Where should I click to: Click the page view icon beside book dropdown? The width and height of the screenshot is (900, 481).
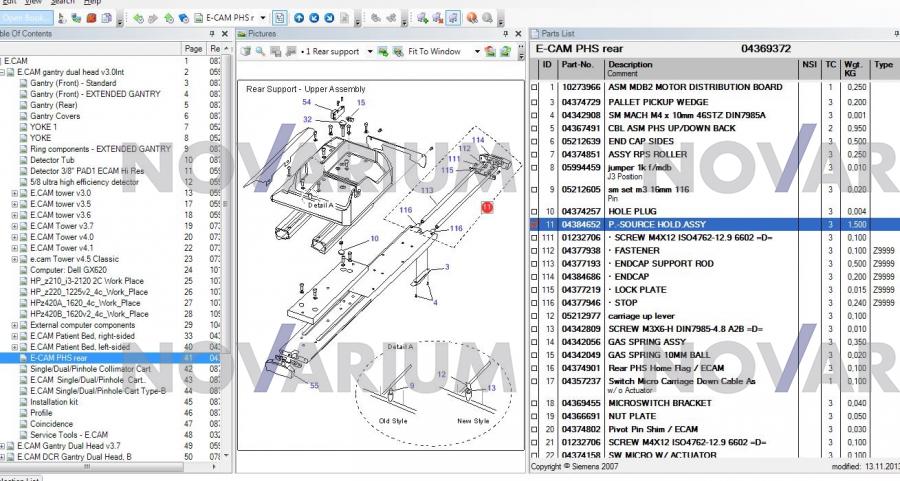[x=279, y=18]
